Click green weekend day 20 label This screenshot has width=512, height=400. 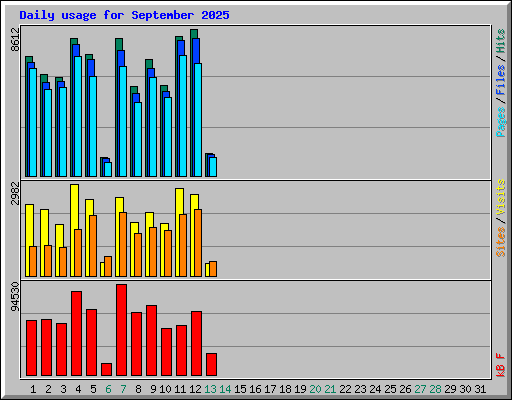[x=315, y=389]
